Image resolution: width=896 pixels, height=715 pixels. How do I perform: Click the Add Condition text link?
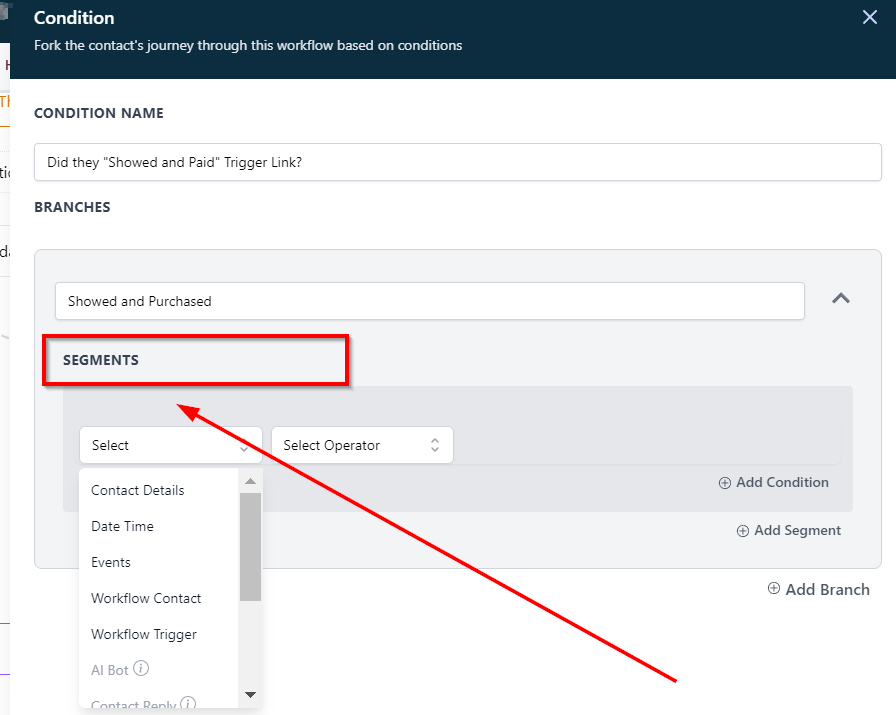tap(782, 482)
